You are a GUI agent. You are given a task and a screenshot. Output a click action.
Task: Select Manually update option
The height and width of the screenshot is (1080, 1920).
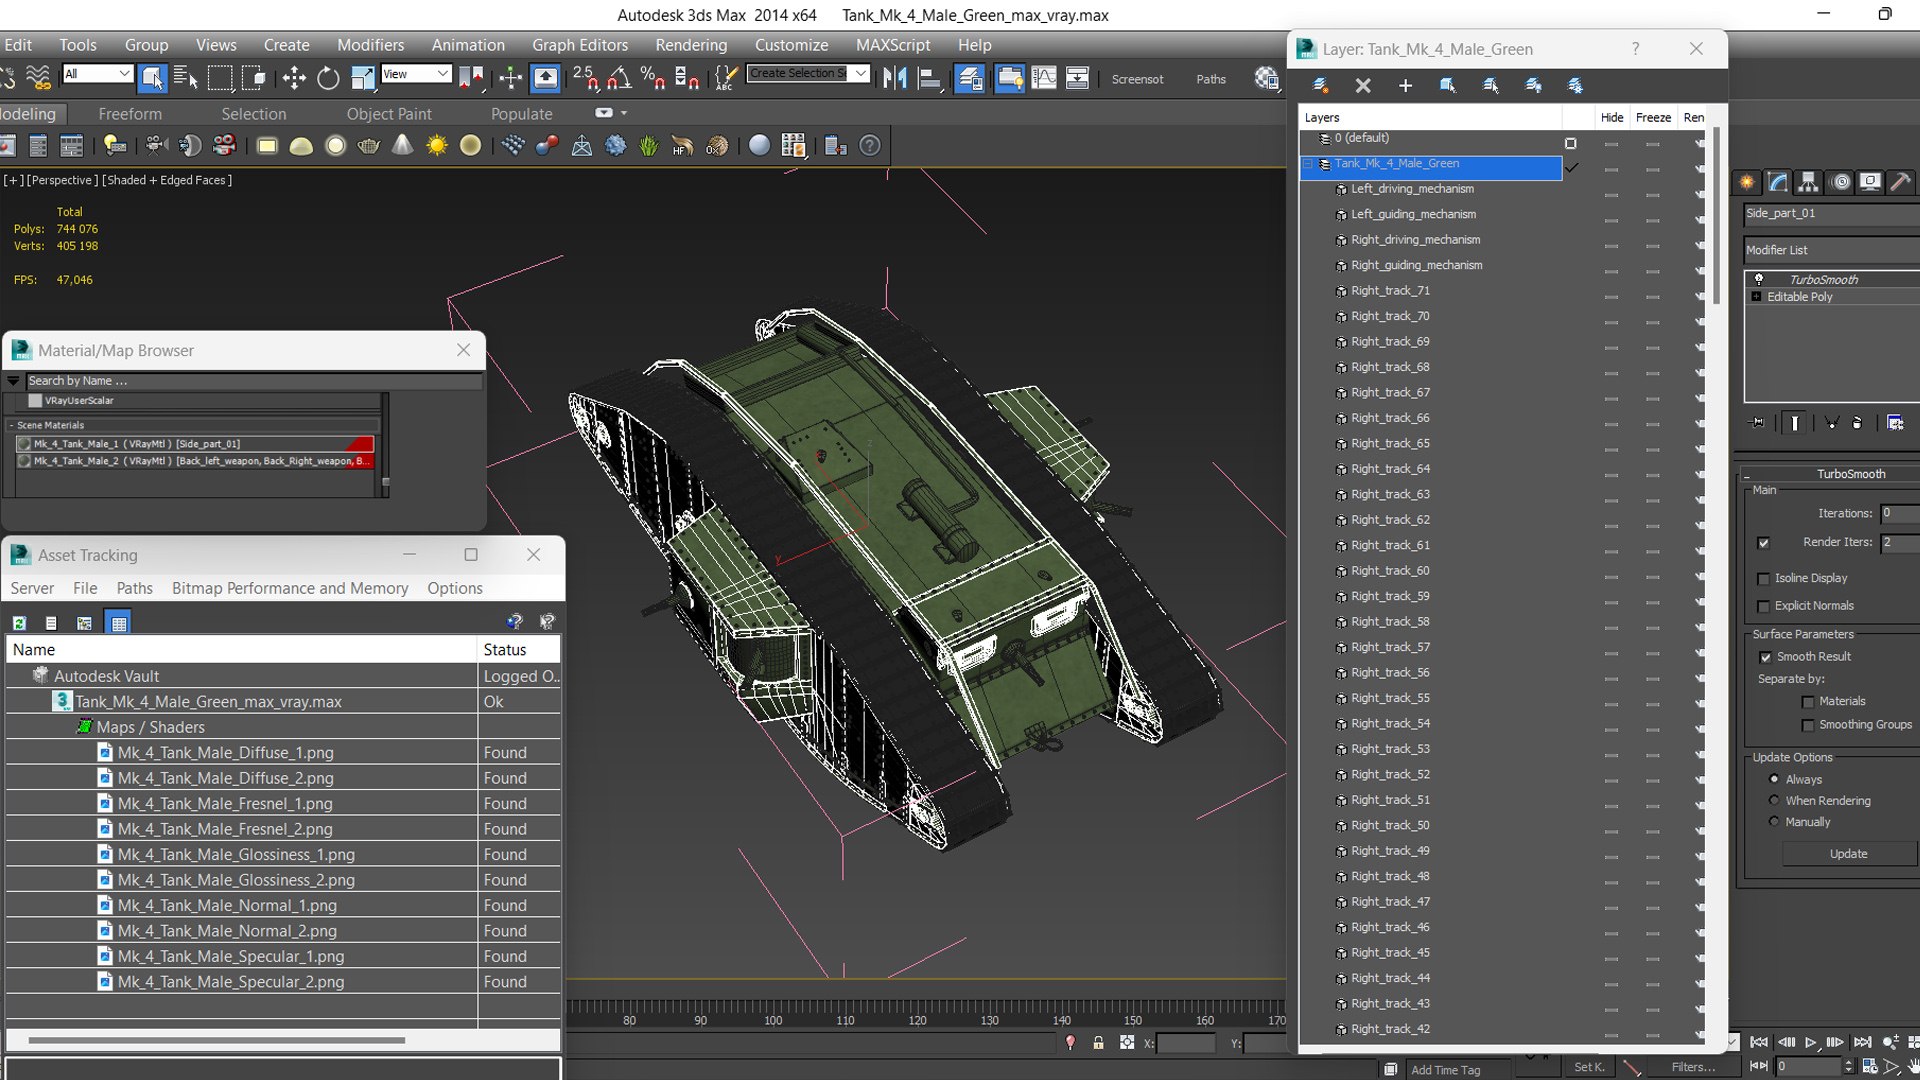tap(1774, 821)
